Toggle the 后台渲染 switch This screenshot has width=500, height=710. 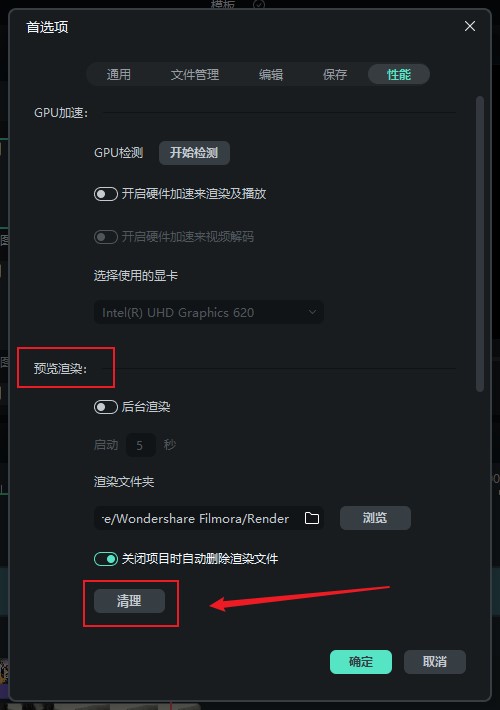coord(106,407)
